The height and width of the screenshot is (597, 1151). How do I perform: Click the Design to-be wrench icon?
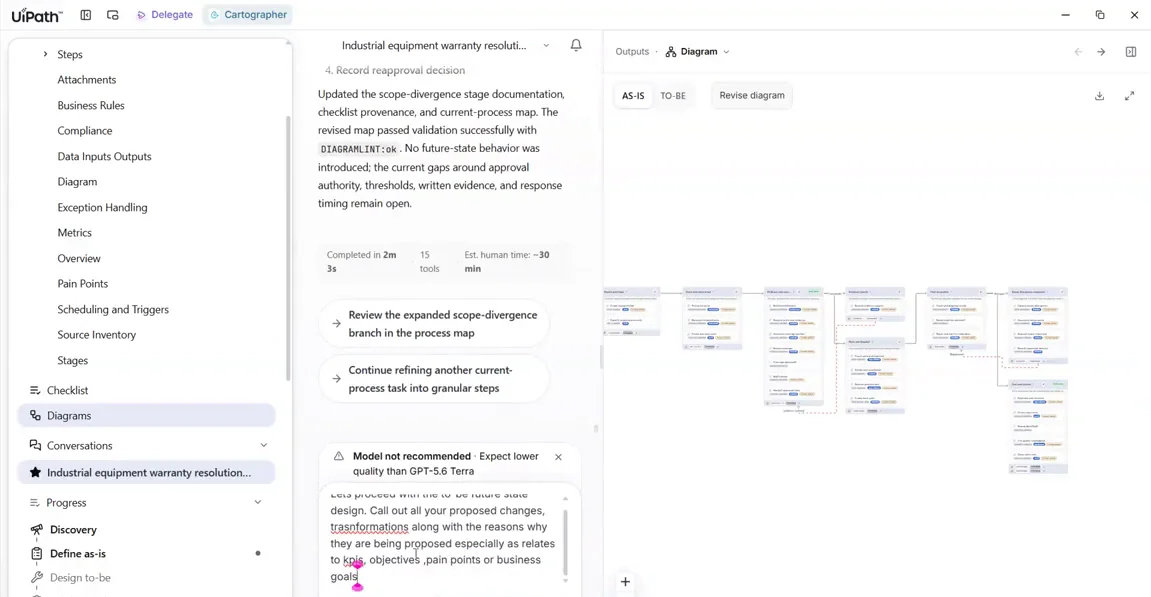point(36,578)
